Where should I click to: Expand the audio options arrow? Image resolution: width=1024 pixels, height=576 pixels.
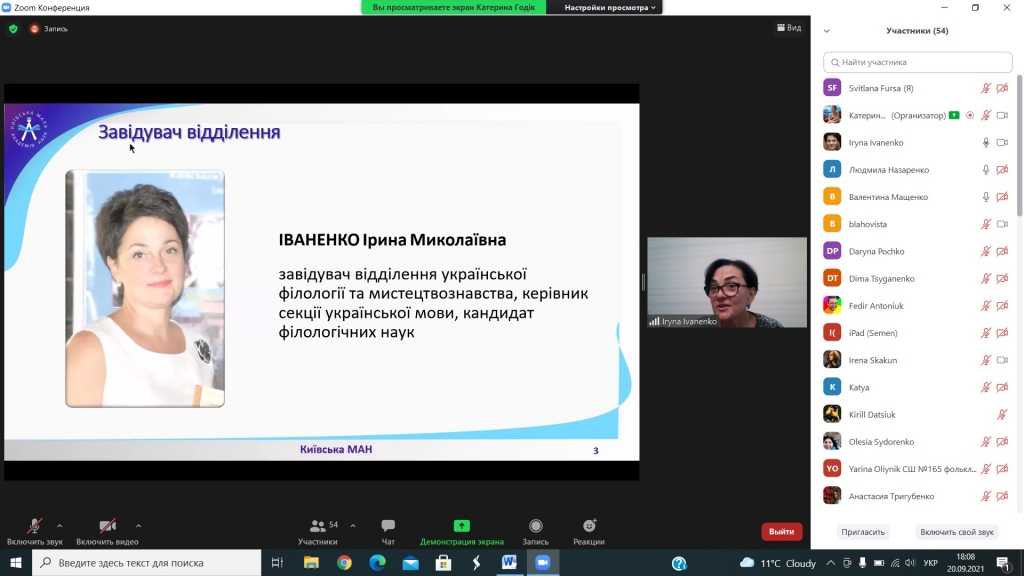click(60, 525)
